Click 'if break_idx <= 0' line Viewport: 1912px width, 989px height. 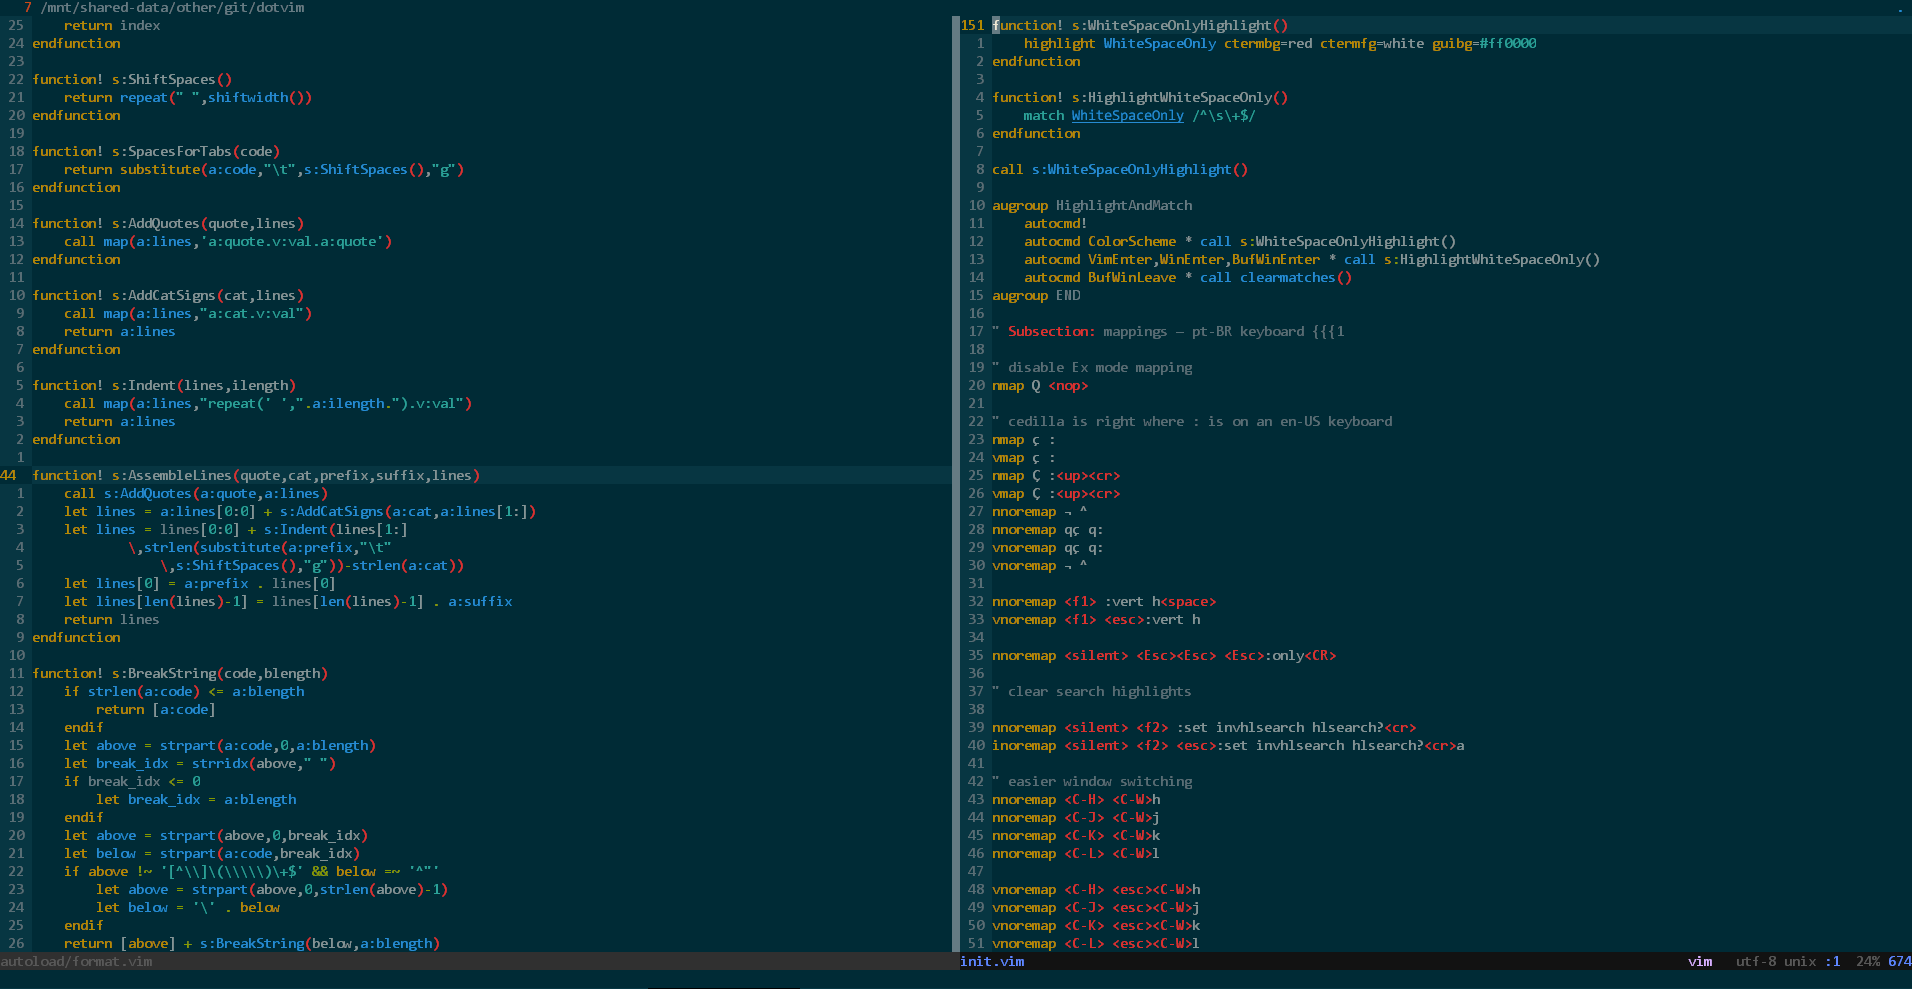point(132,781)
